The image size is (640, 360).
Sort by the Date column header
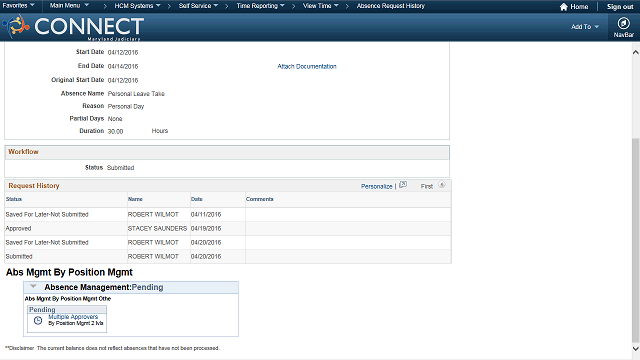pyautogui.click(x=197, y=199)
